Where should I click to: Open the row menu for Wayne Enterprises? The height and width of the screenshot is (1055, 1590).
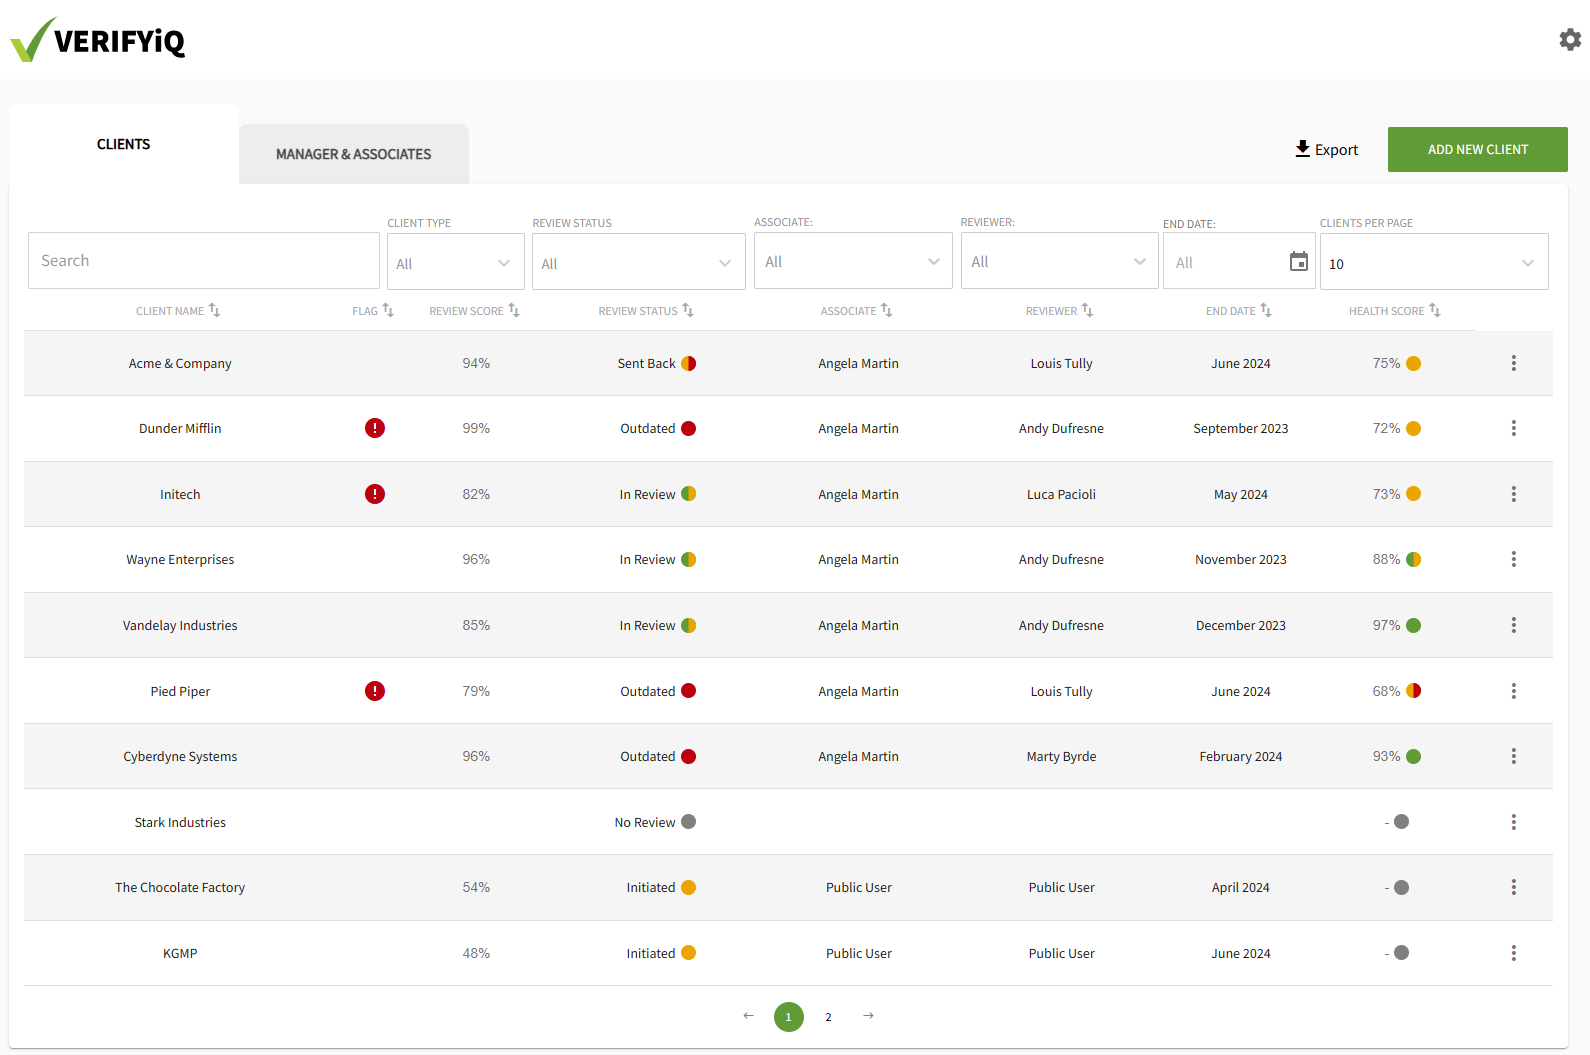(x=1513, y=559)
